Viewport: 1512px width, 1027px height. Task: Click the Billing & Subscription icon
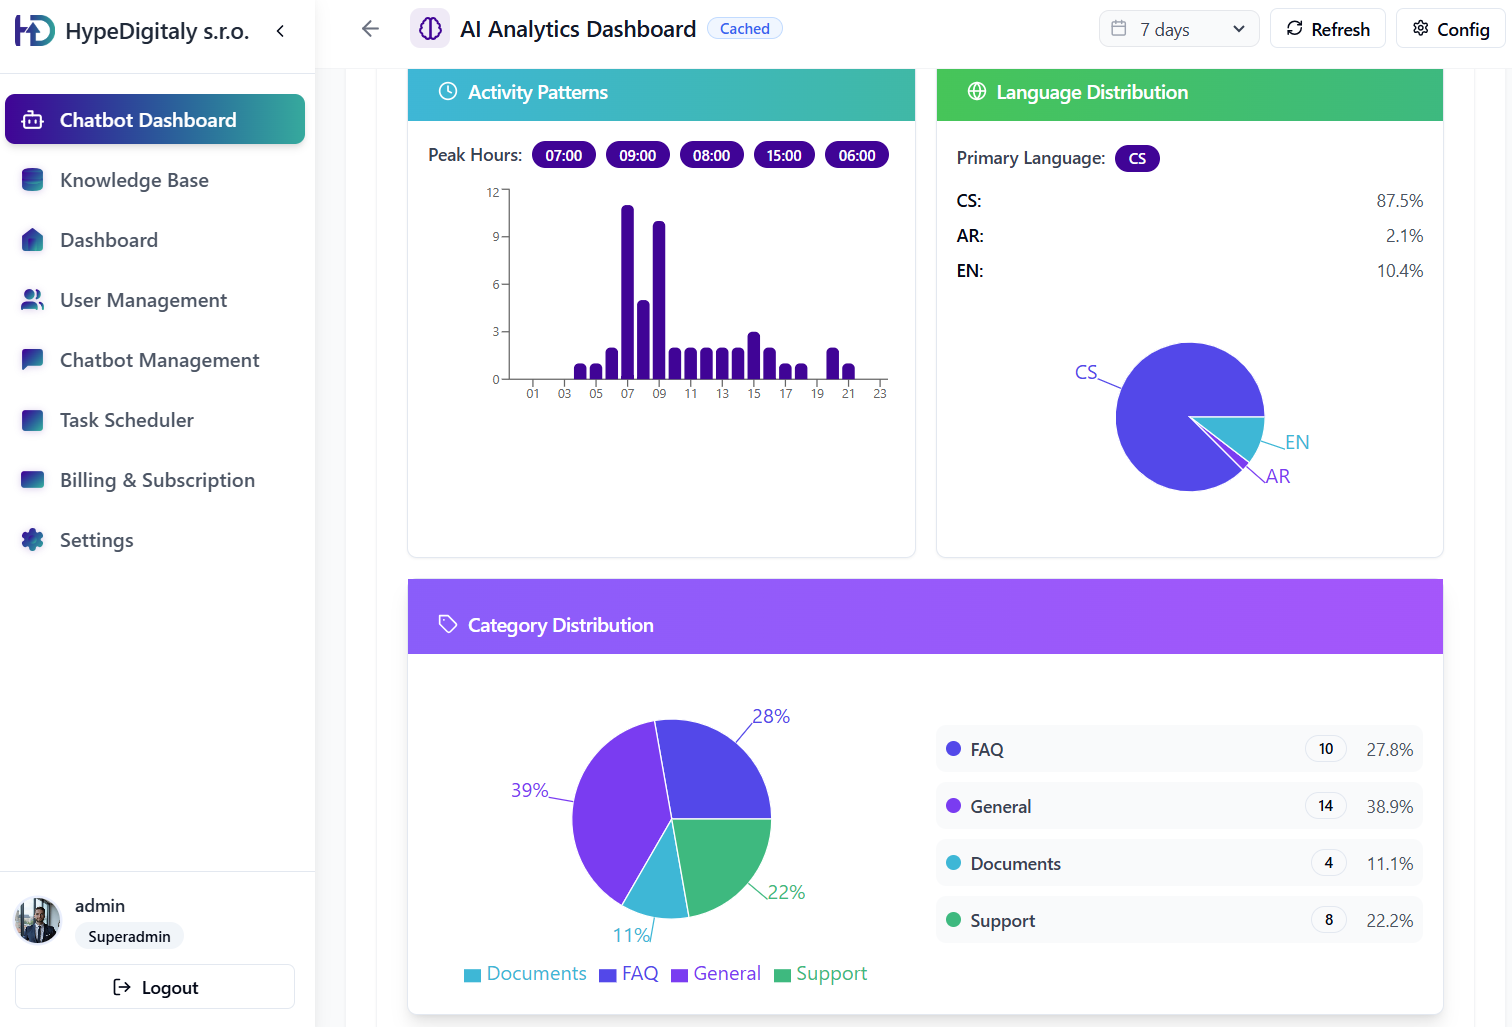point(32,480)
